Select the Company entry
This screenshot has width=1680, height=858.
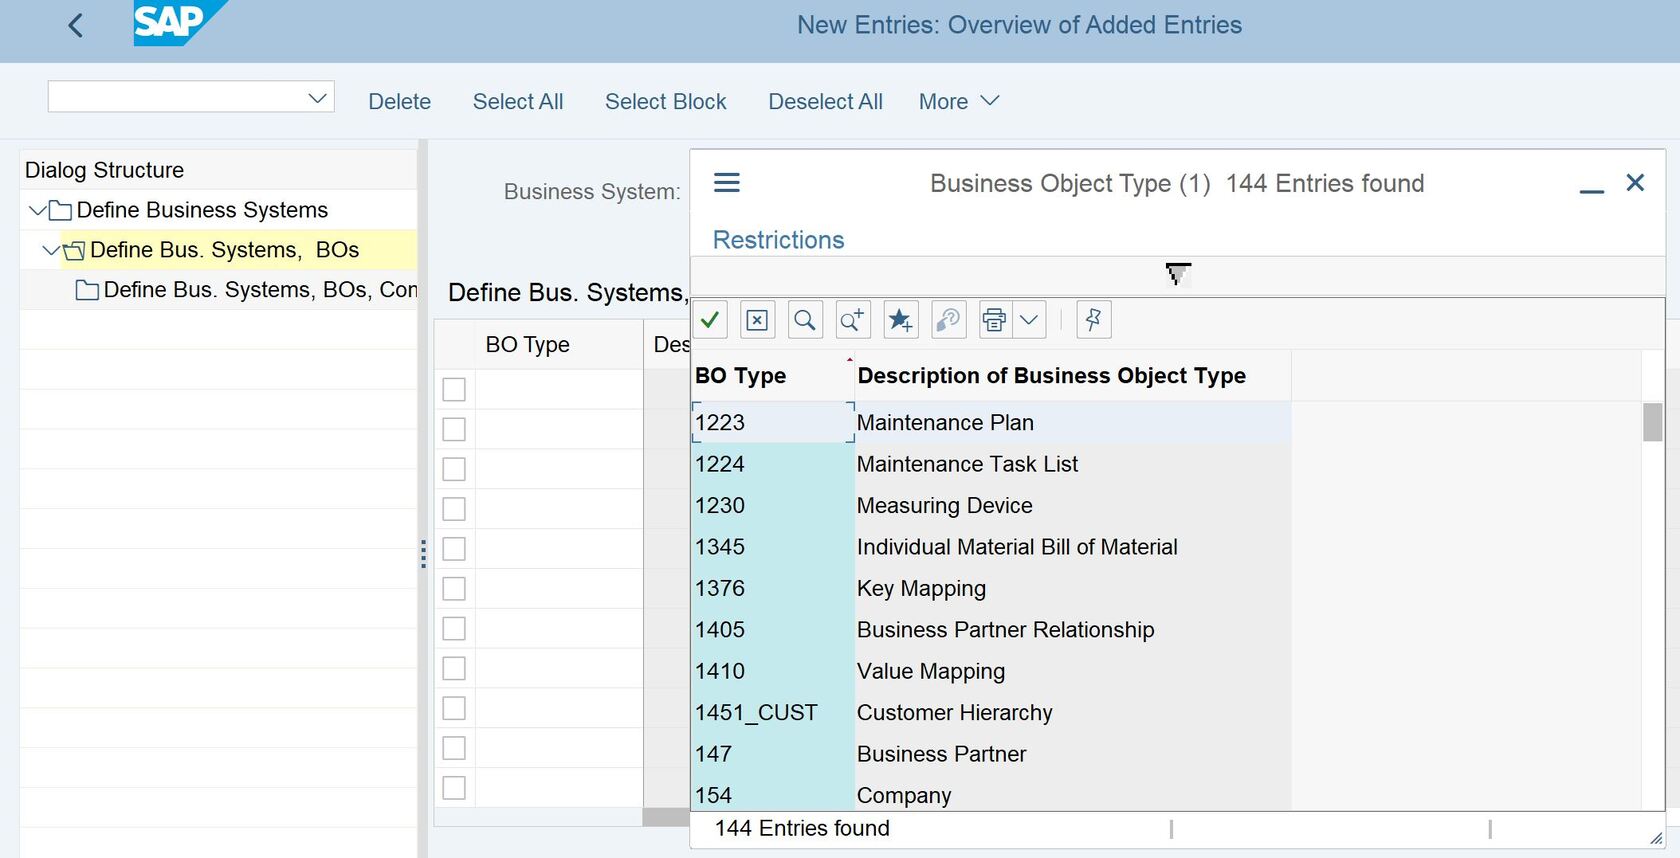pyautogui.click(x=904, y=796)
